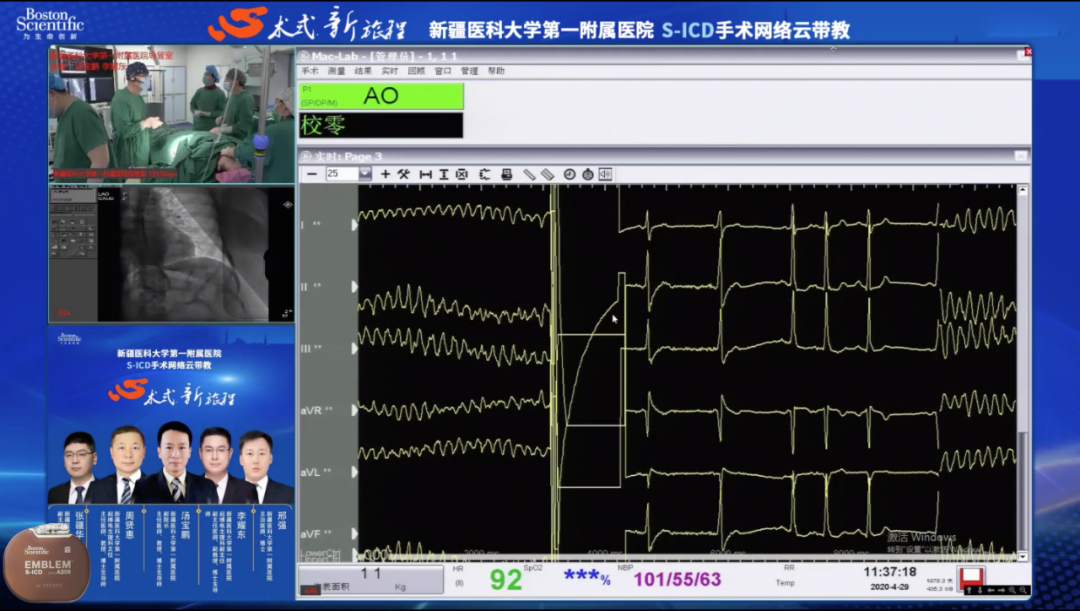Click the minus zoom-out button in waveform toolbar
The width and height of the screenshot is (1080, 611).
312,174
